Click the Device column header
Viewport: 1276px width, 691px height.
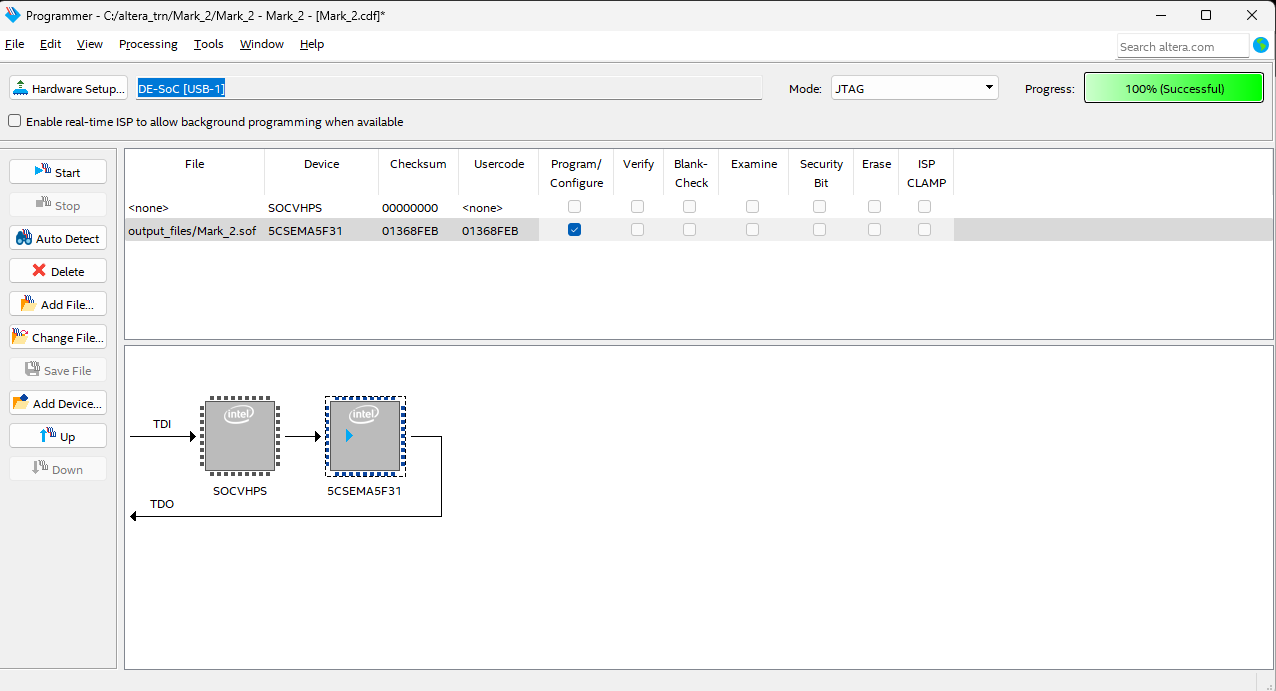coord(322,172)
